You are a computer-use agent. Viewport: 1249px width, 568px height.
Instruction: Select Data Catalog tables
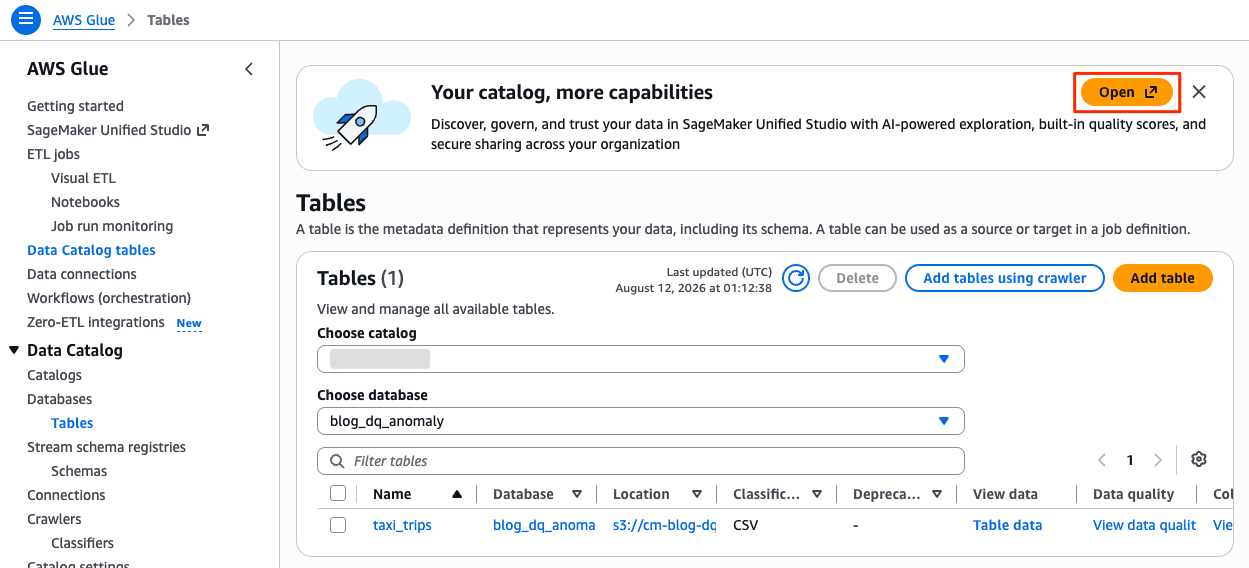[x=91, y=250]
